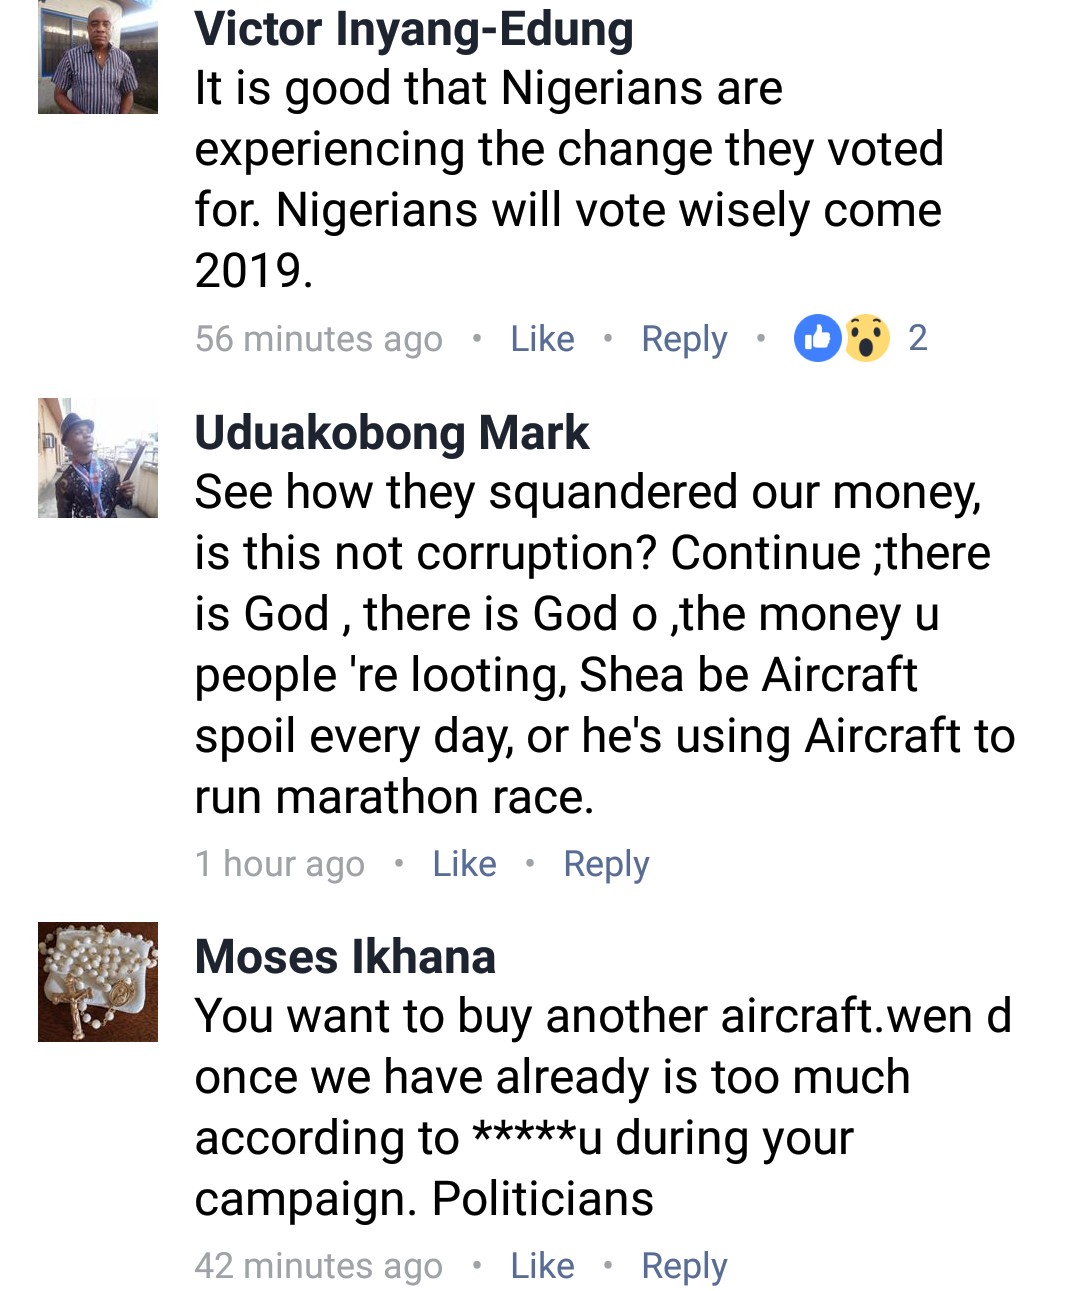
Task: Open Moses Ikhana's rosary profile picture
Action: pos(98,982)
